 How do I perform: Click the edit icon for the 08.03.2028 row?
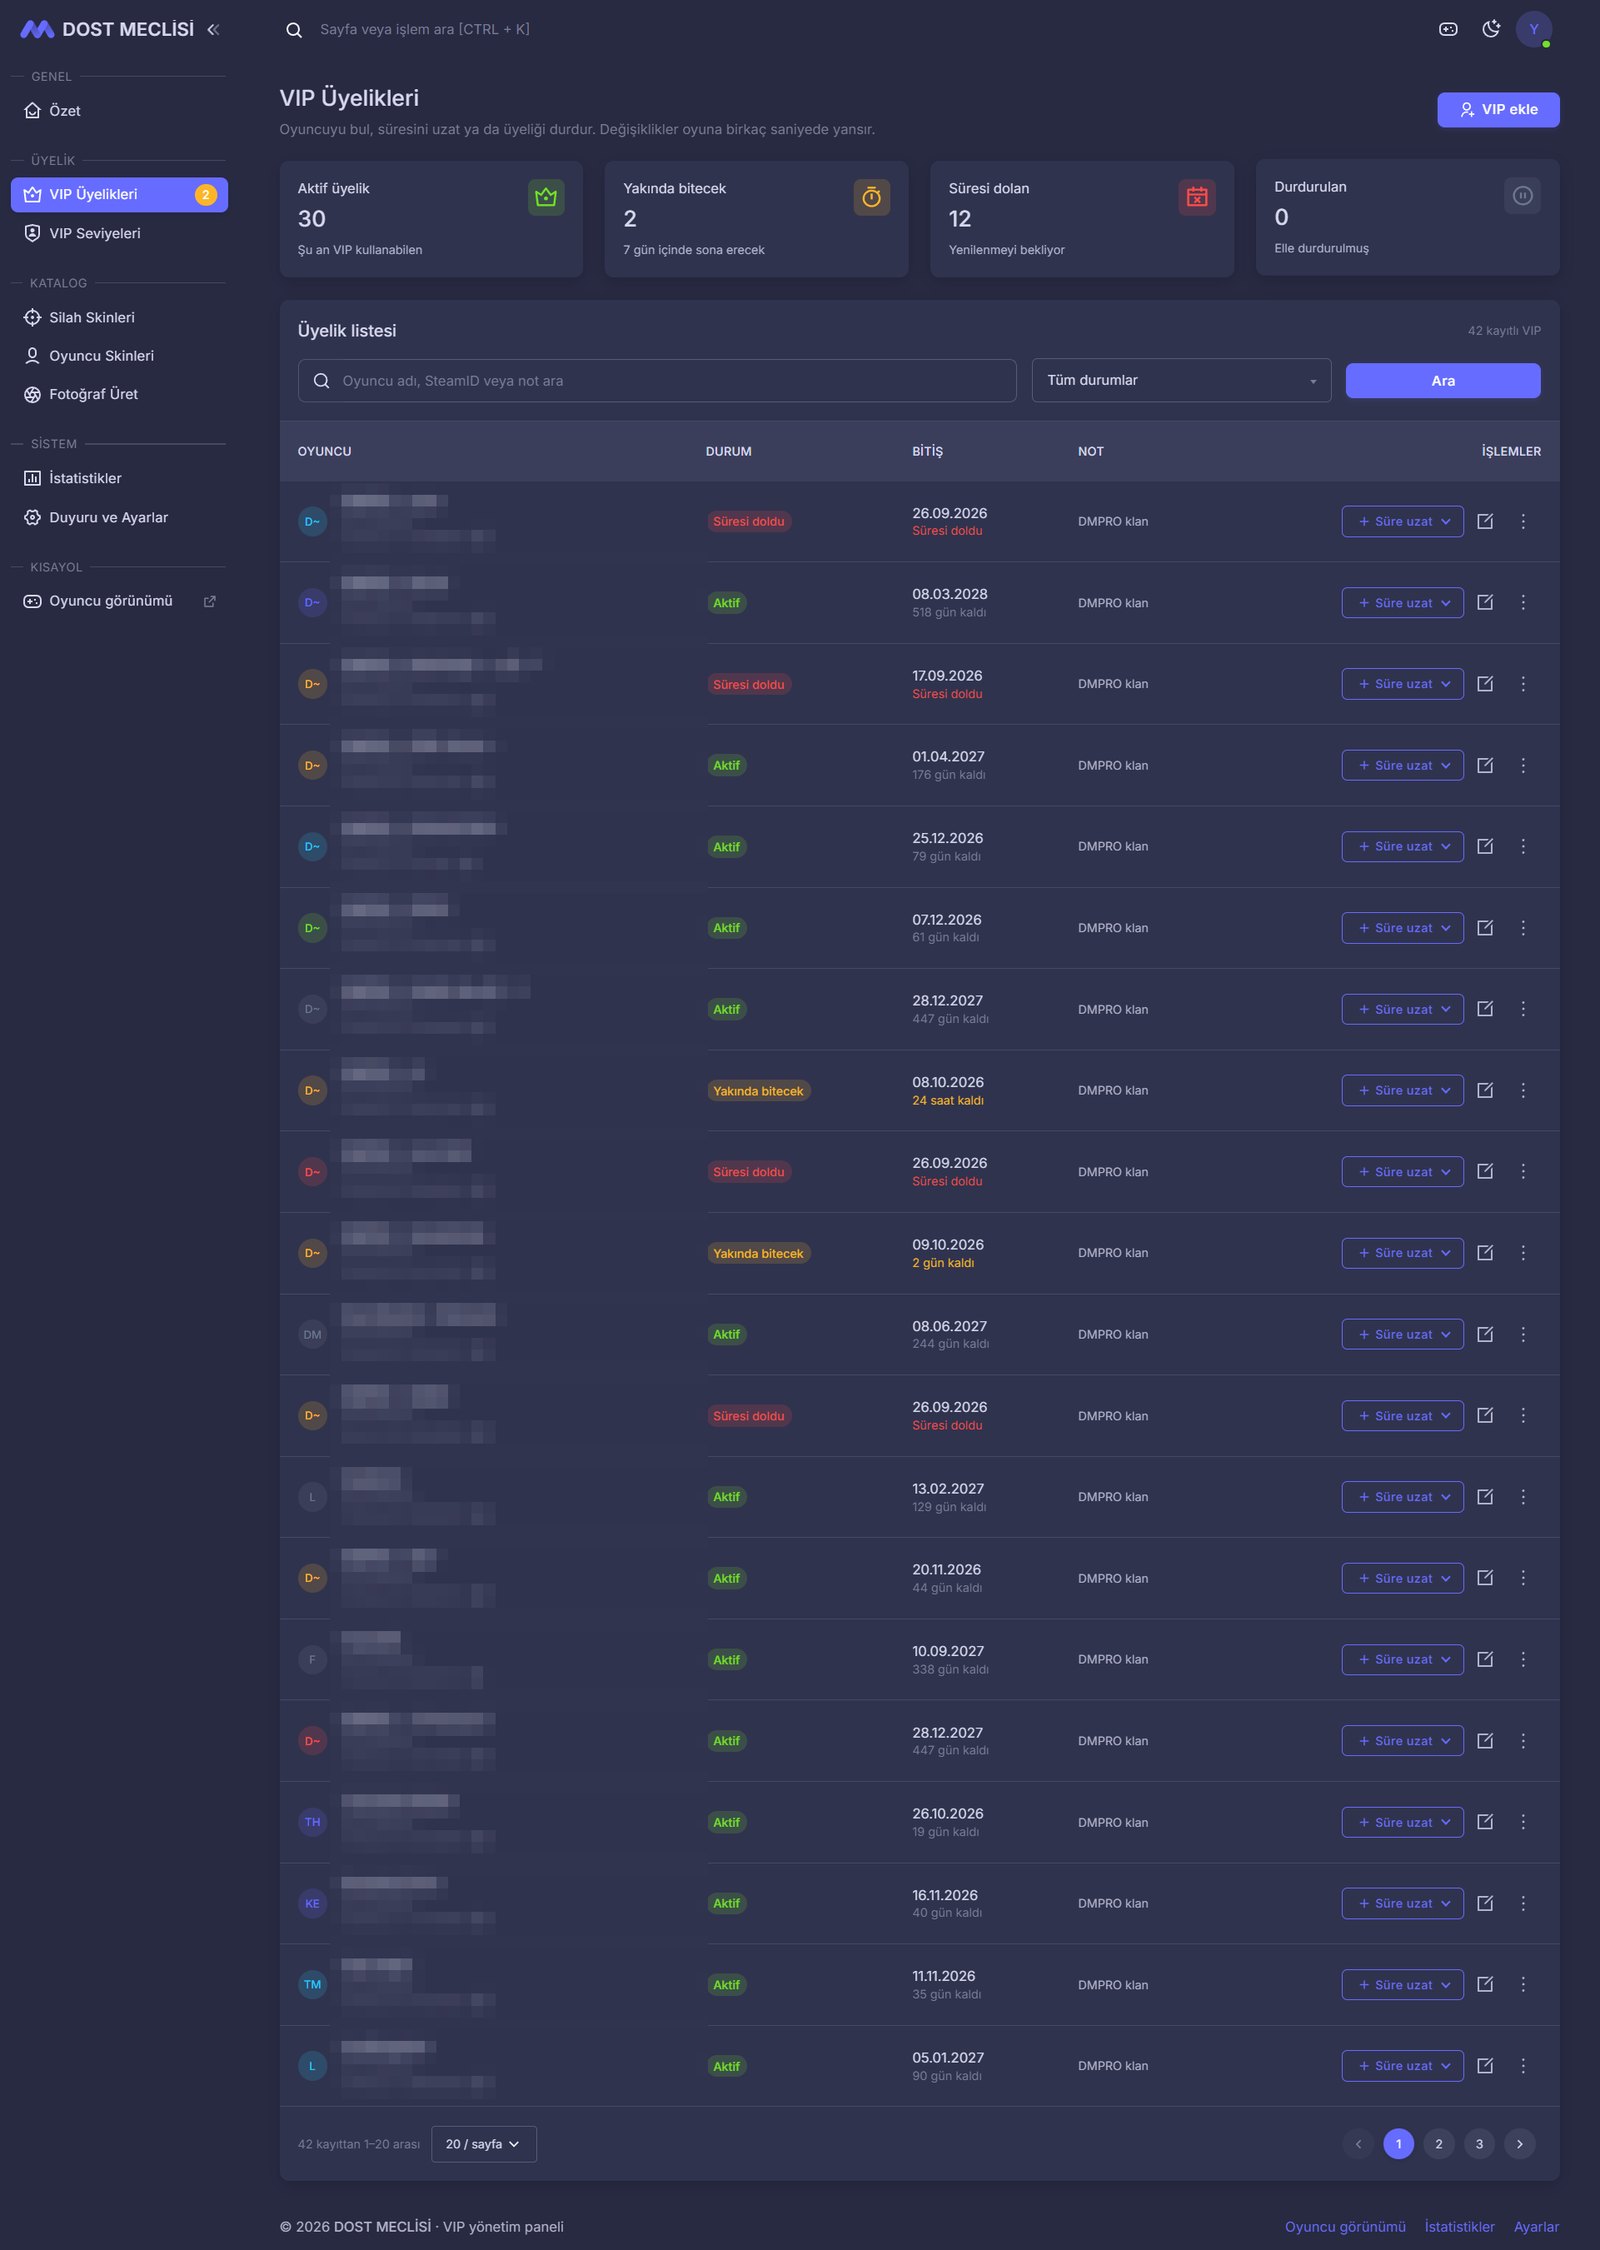(x=1485, y=602)
